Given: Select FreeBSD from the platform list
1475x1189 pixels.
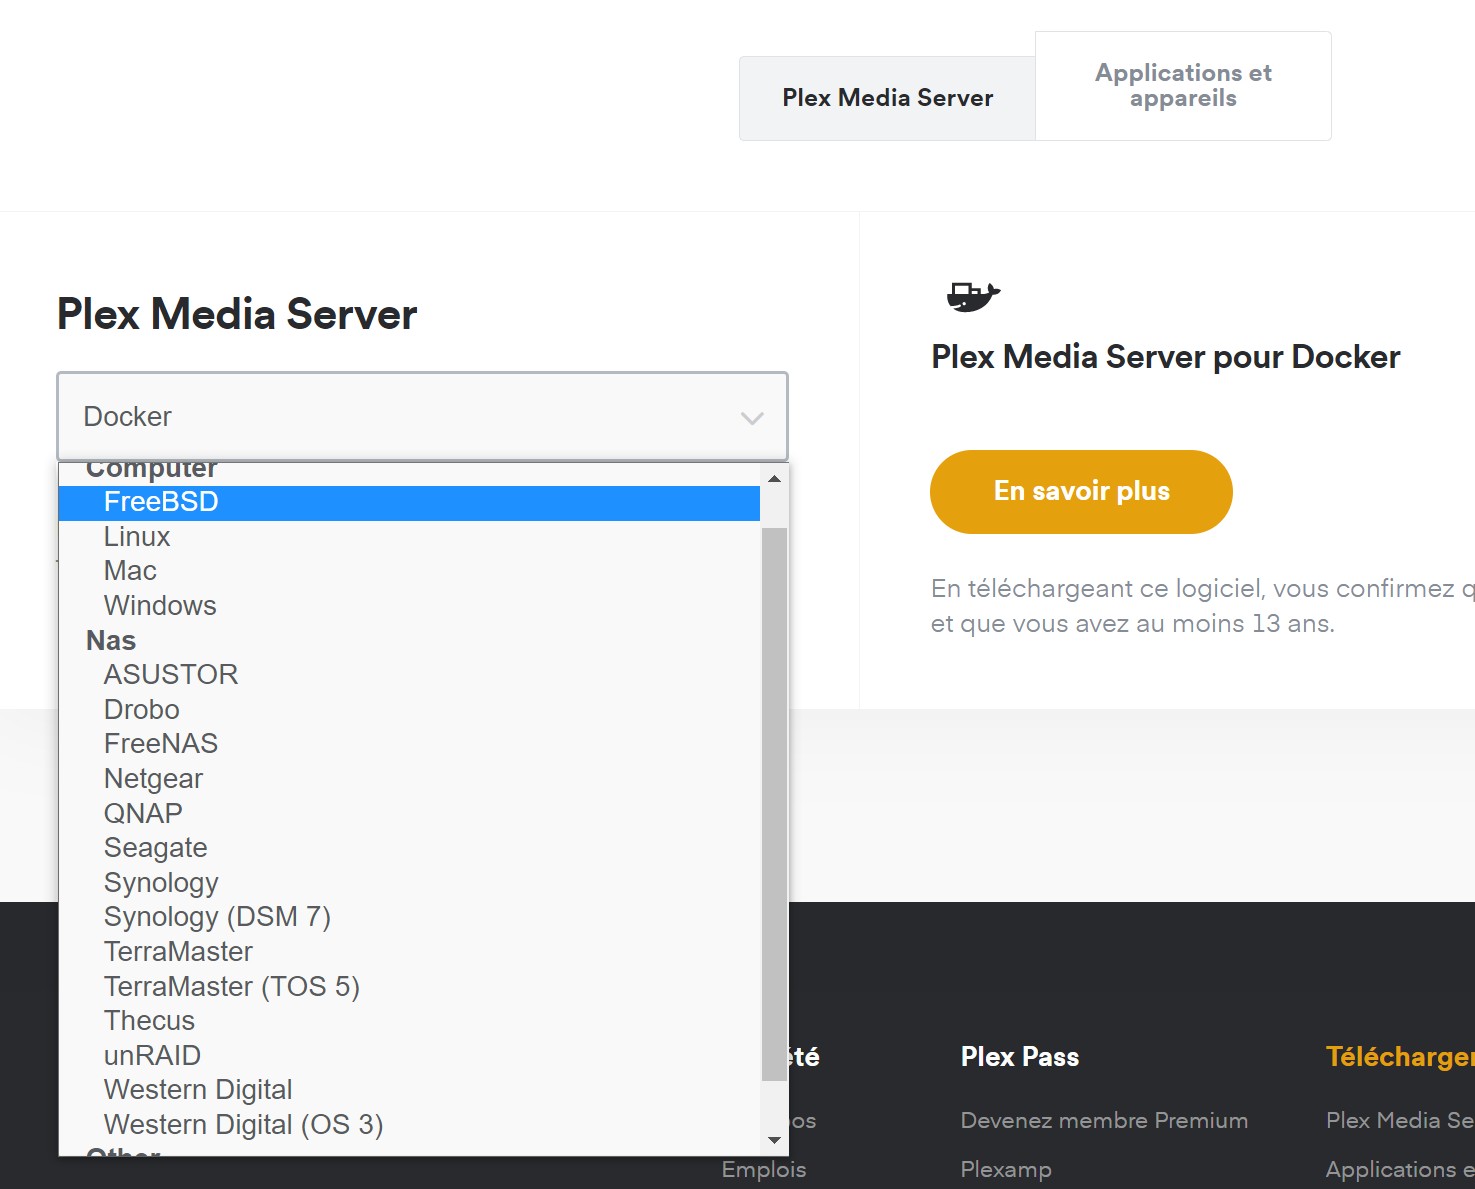Looking at the screenshot, I should pos(410,502).
